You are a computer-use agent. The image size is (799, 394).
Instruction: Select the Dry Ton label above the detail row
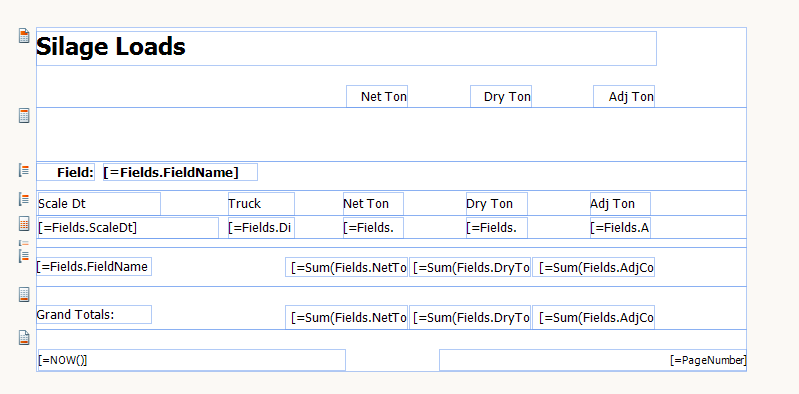497,204
